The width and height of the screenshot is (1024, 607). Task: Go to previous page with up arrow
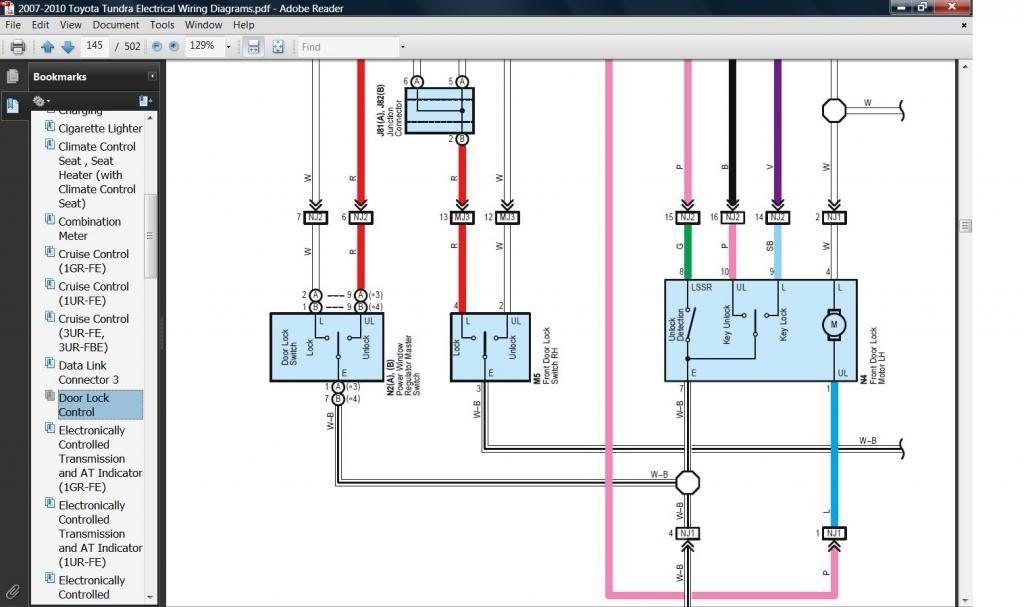47,47
